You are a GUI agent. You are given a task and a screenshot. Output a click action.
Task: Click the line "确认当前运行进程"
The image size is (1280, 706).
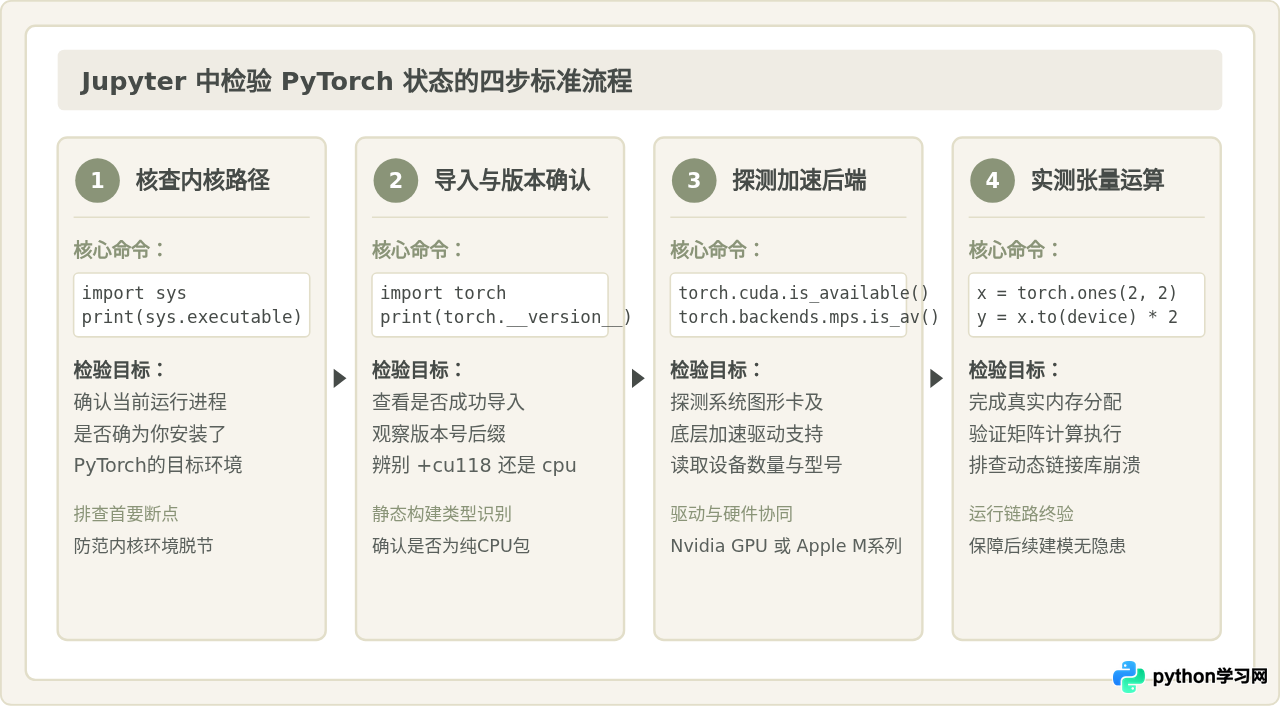(150, 402)
